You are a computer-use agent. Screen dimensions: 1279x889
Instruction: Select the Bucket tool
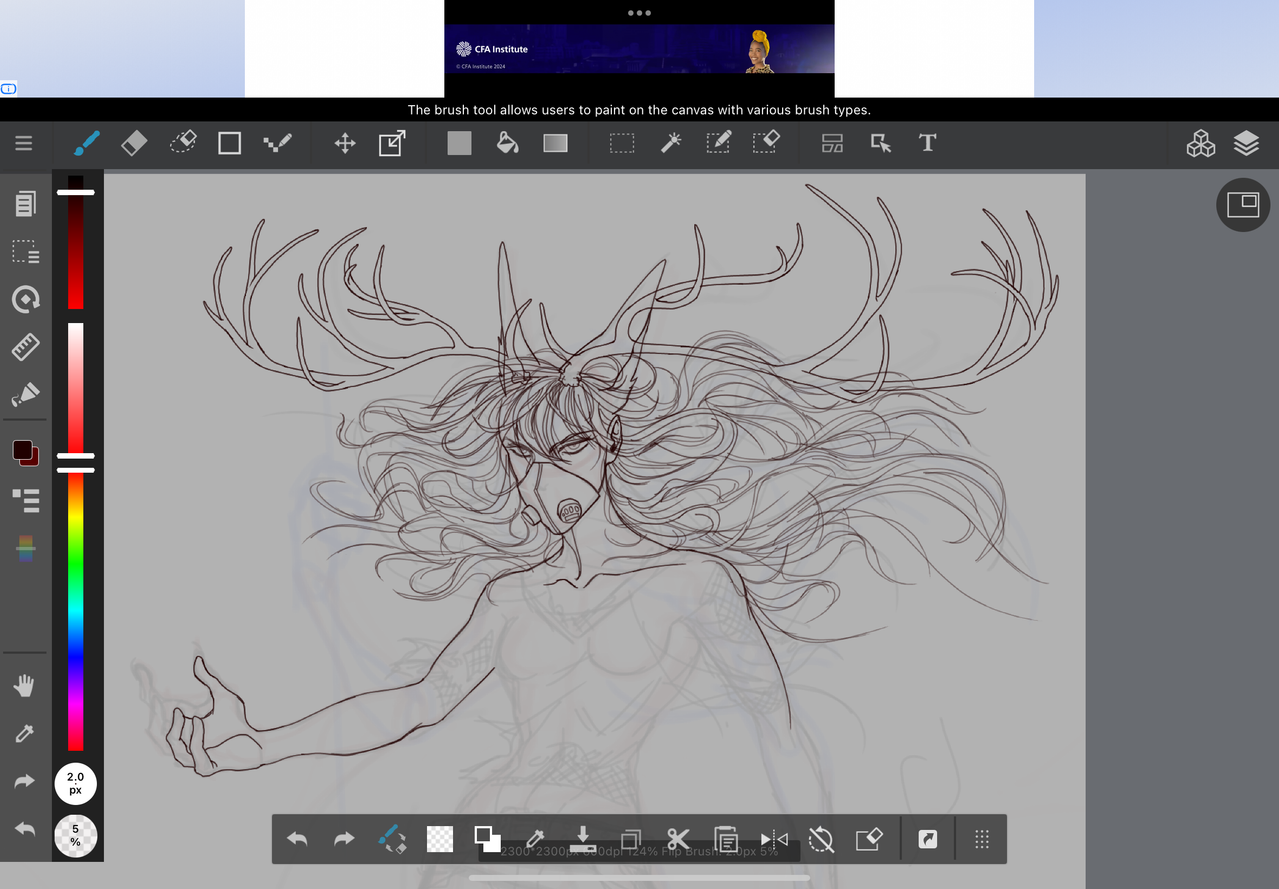(508, 144)
